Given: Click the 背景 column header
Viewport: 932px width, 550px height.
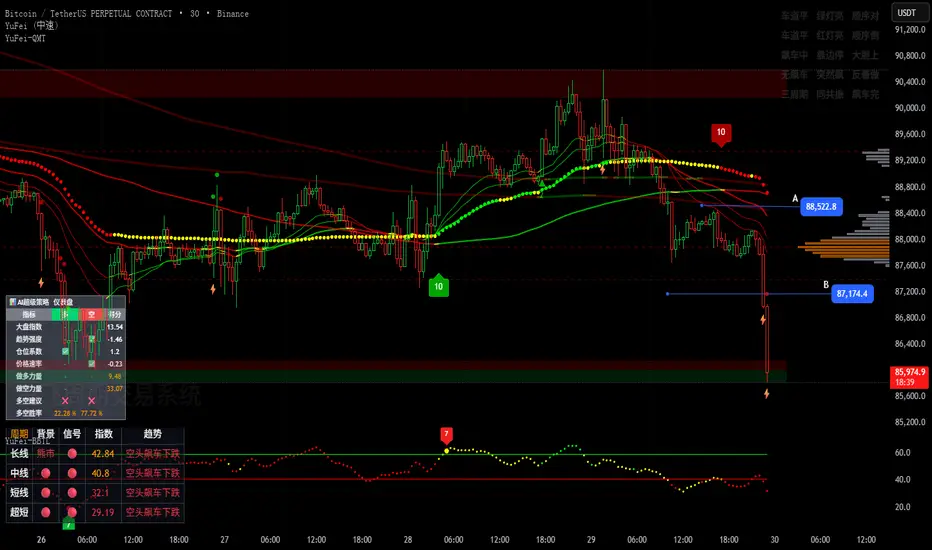Looking at the screenshot, I should 46,434.
